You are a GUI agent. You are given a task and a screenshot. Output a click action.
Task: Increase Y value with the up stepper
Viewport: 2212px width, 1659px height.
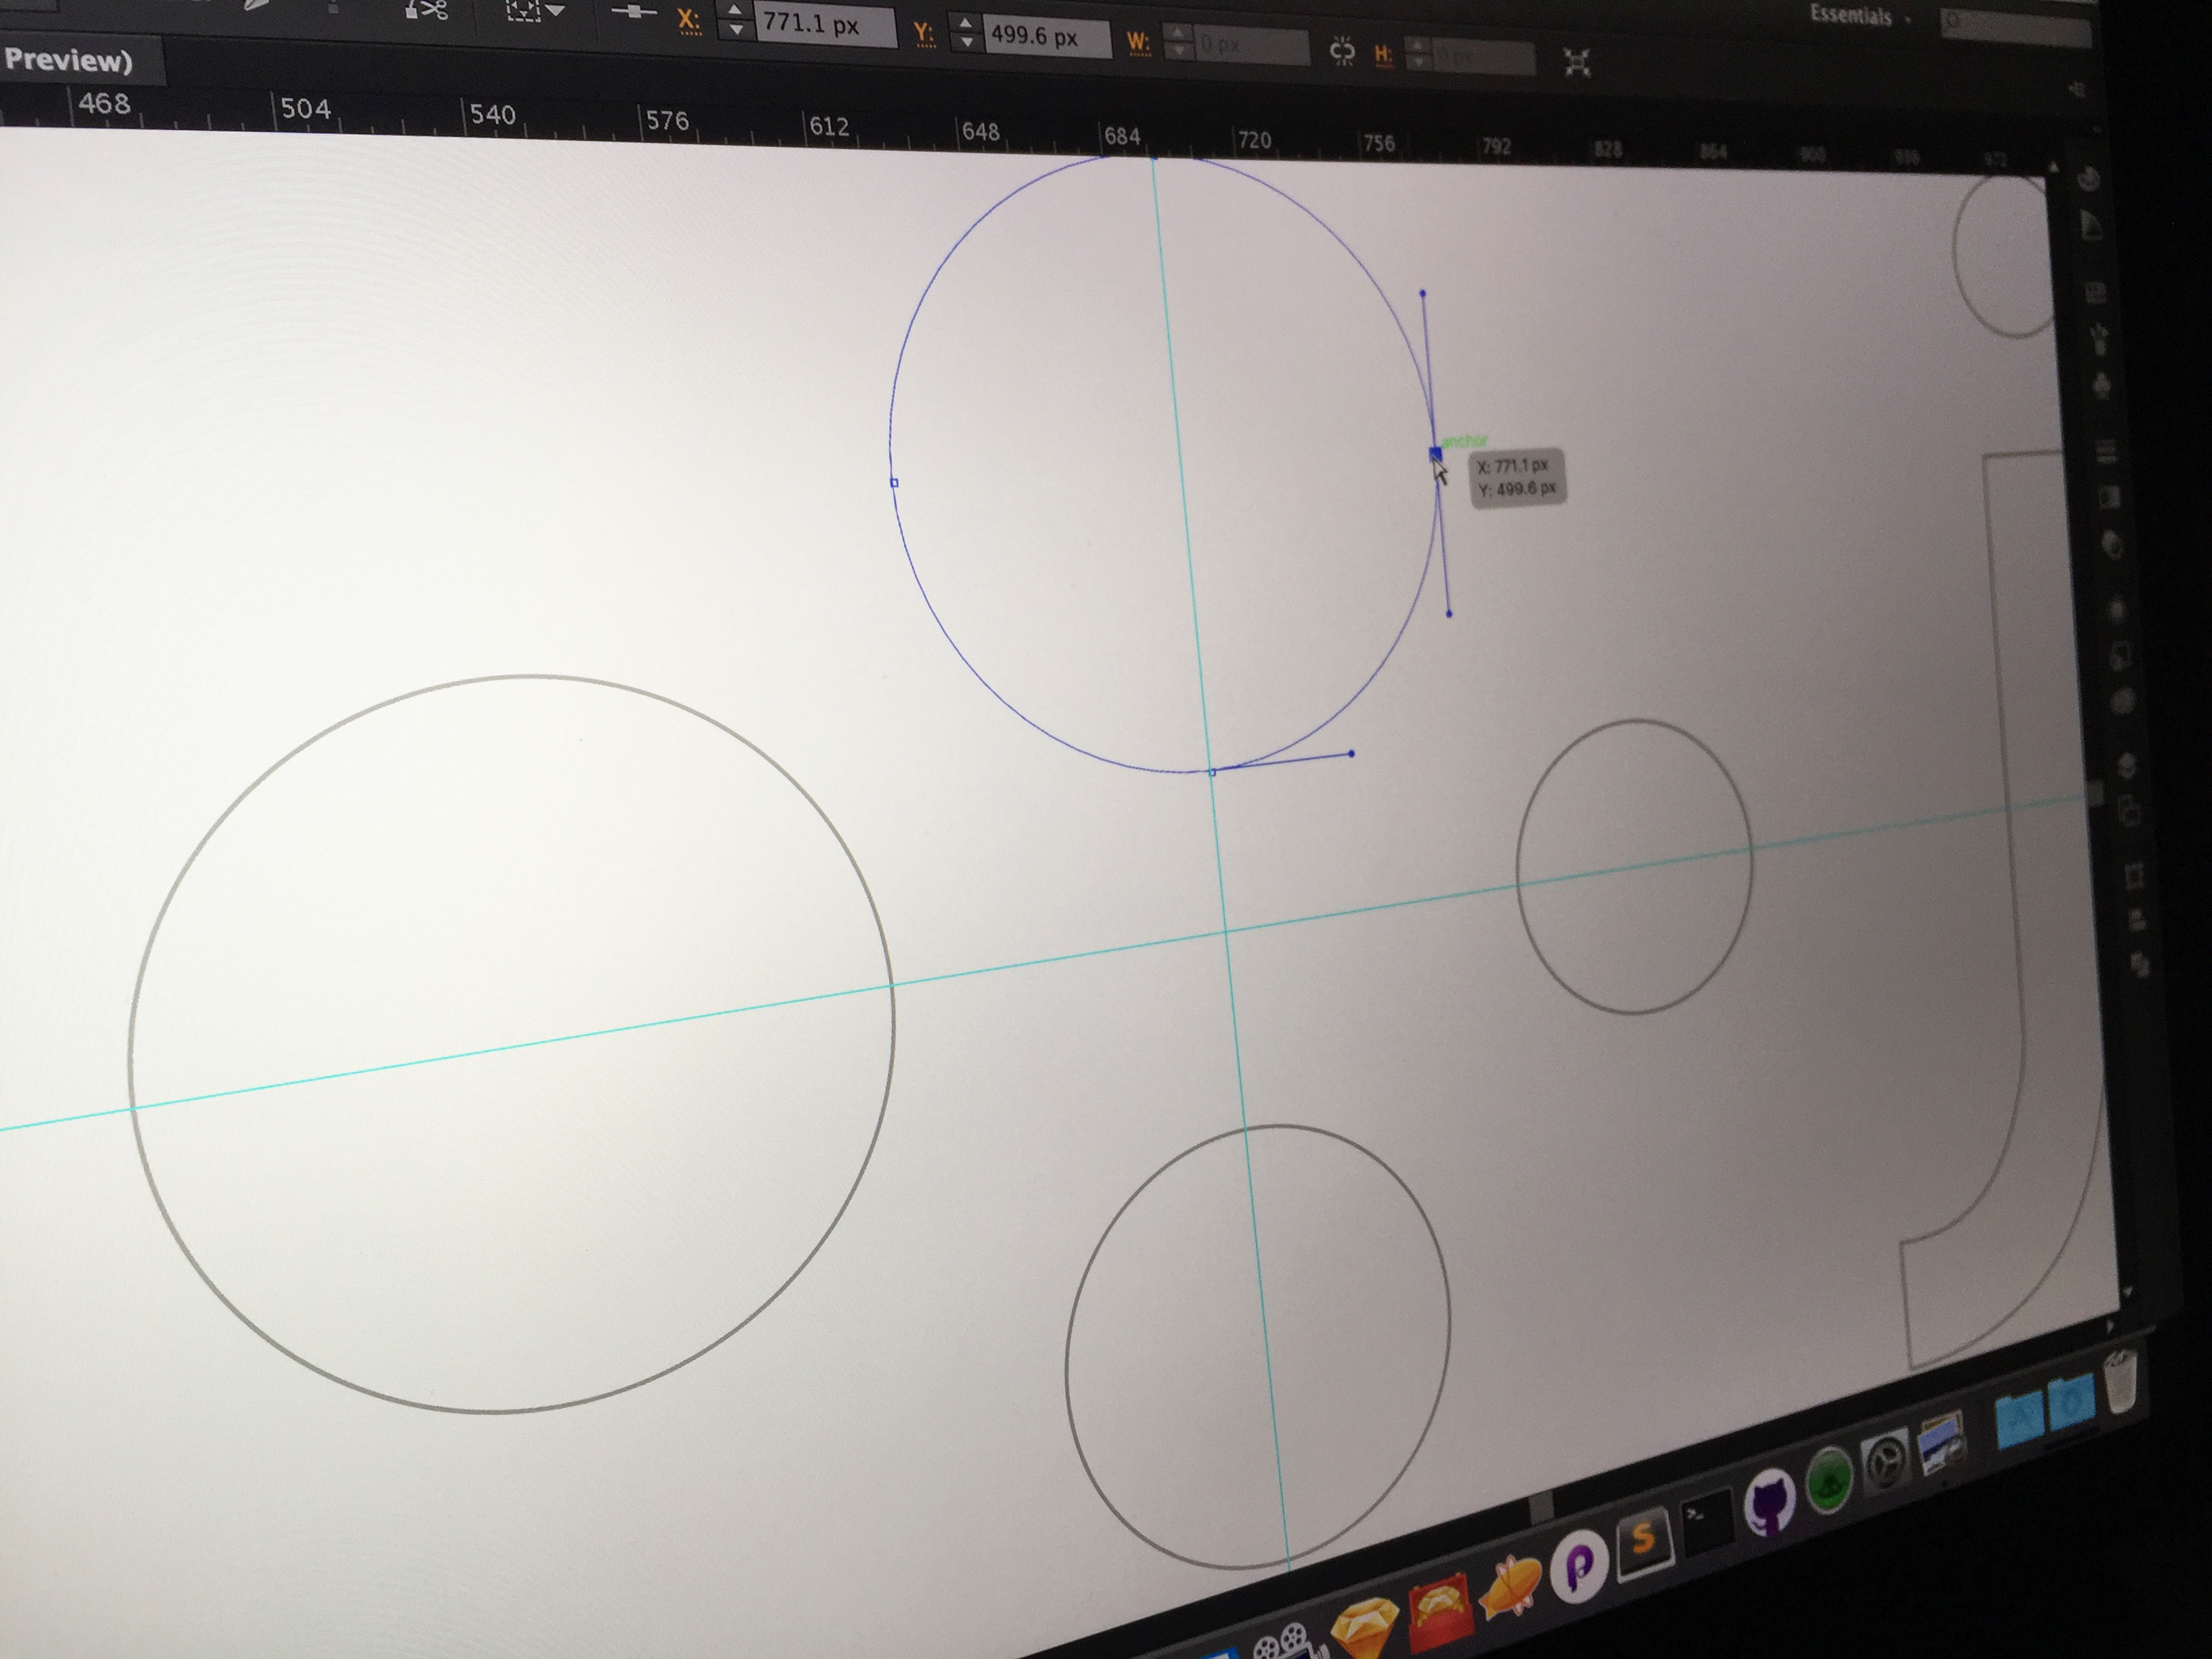965,22
